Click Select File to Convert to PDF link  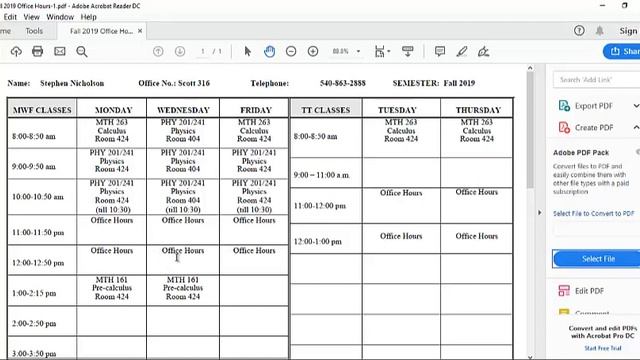(593, 213)
